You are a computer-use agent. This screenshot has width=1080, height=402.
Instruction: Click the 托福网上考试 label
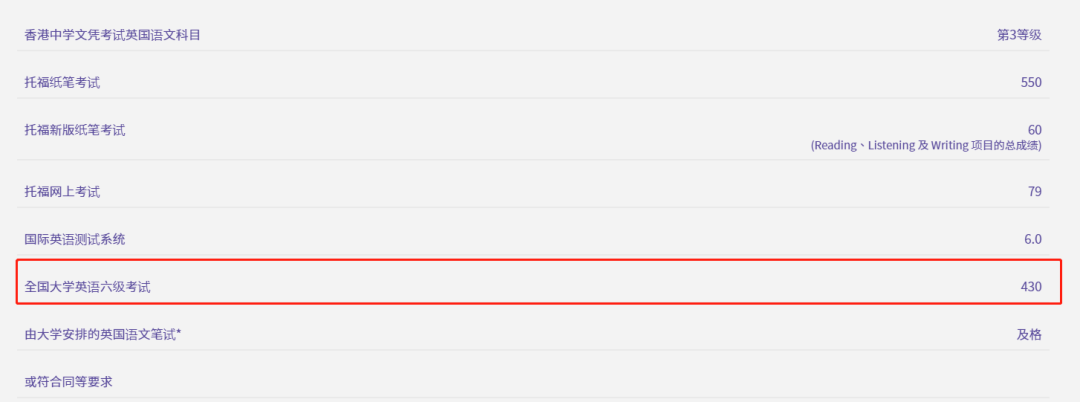[62, 191]
